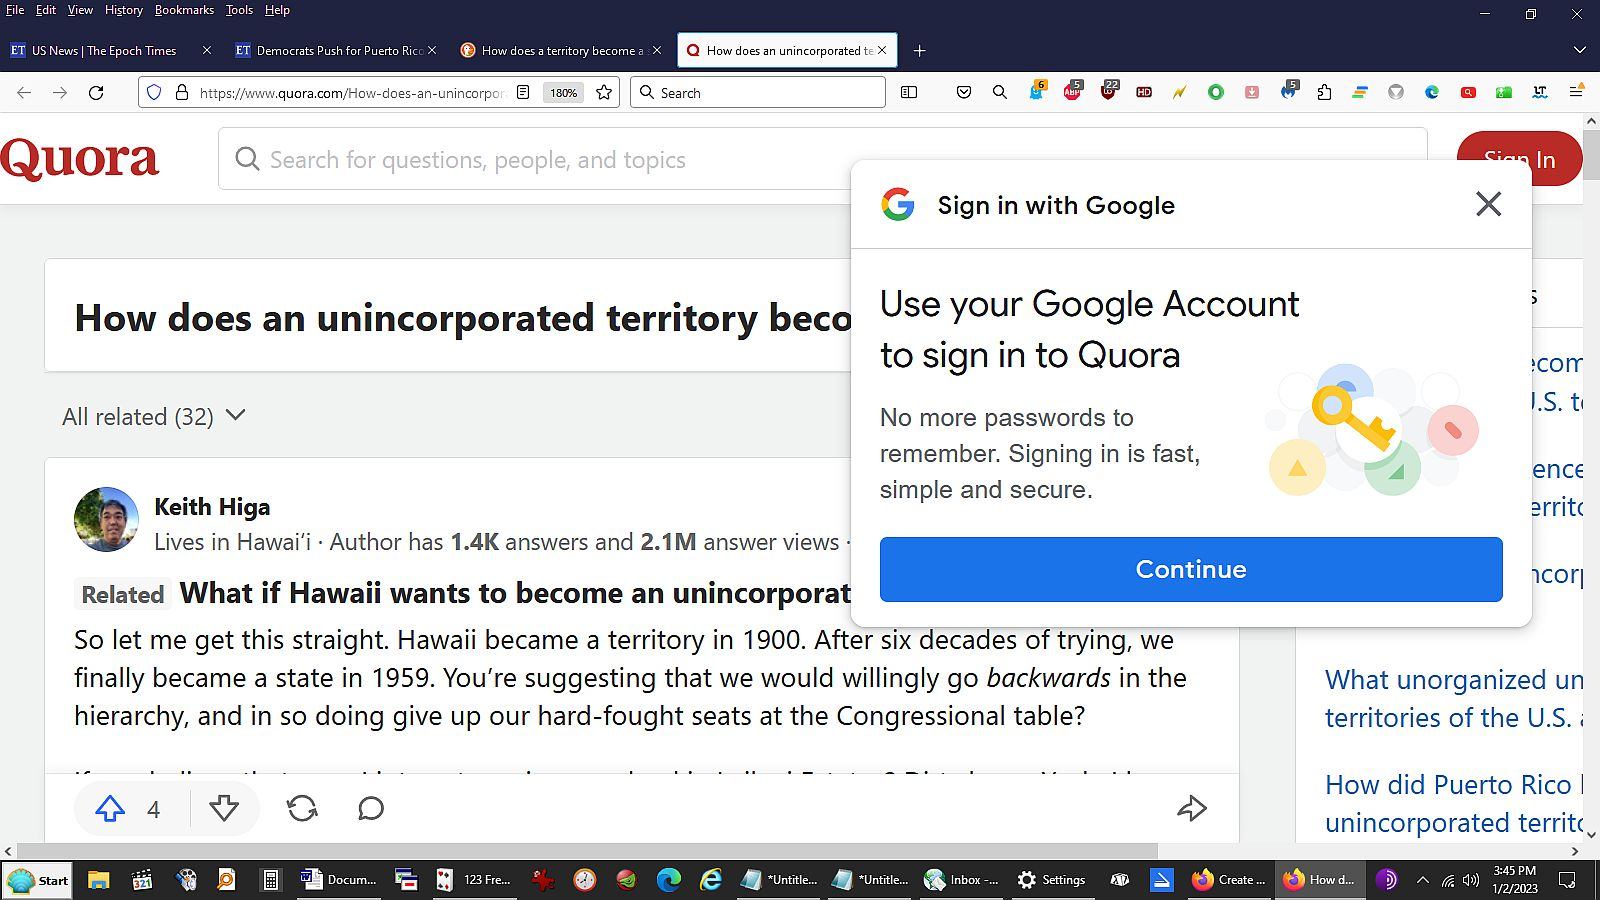Open the tracking protection shield panel
This screenshot has height=900, width=1600.
[x=152, y=92]
